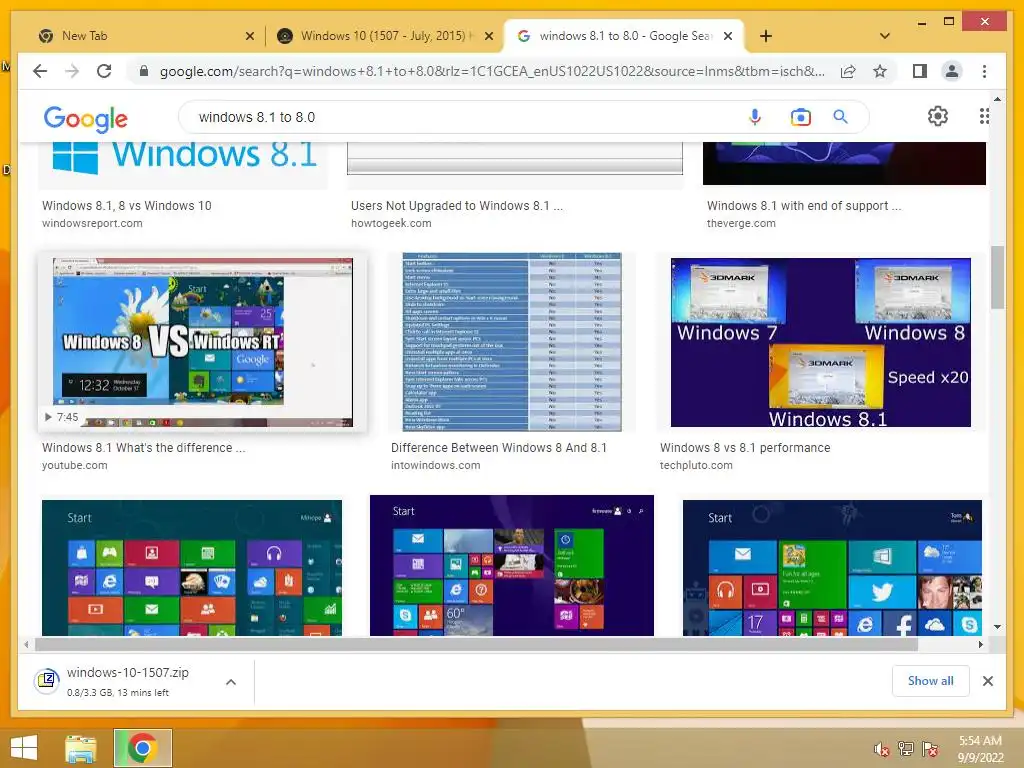This screenshot has height=768, width=1024.
Task: Open the blue comparison table thumbnail
Action: pyautogui.click(x=512, y=342)
